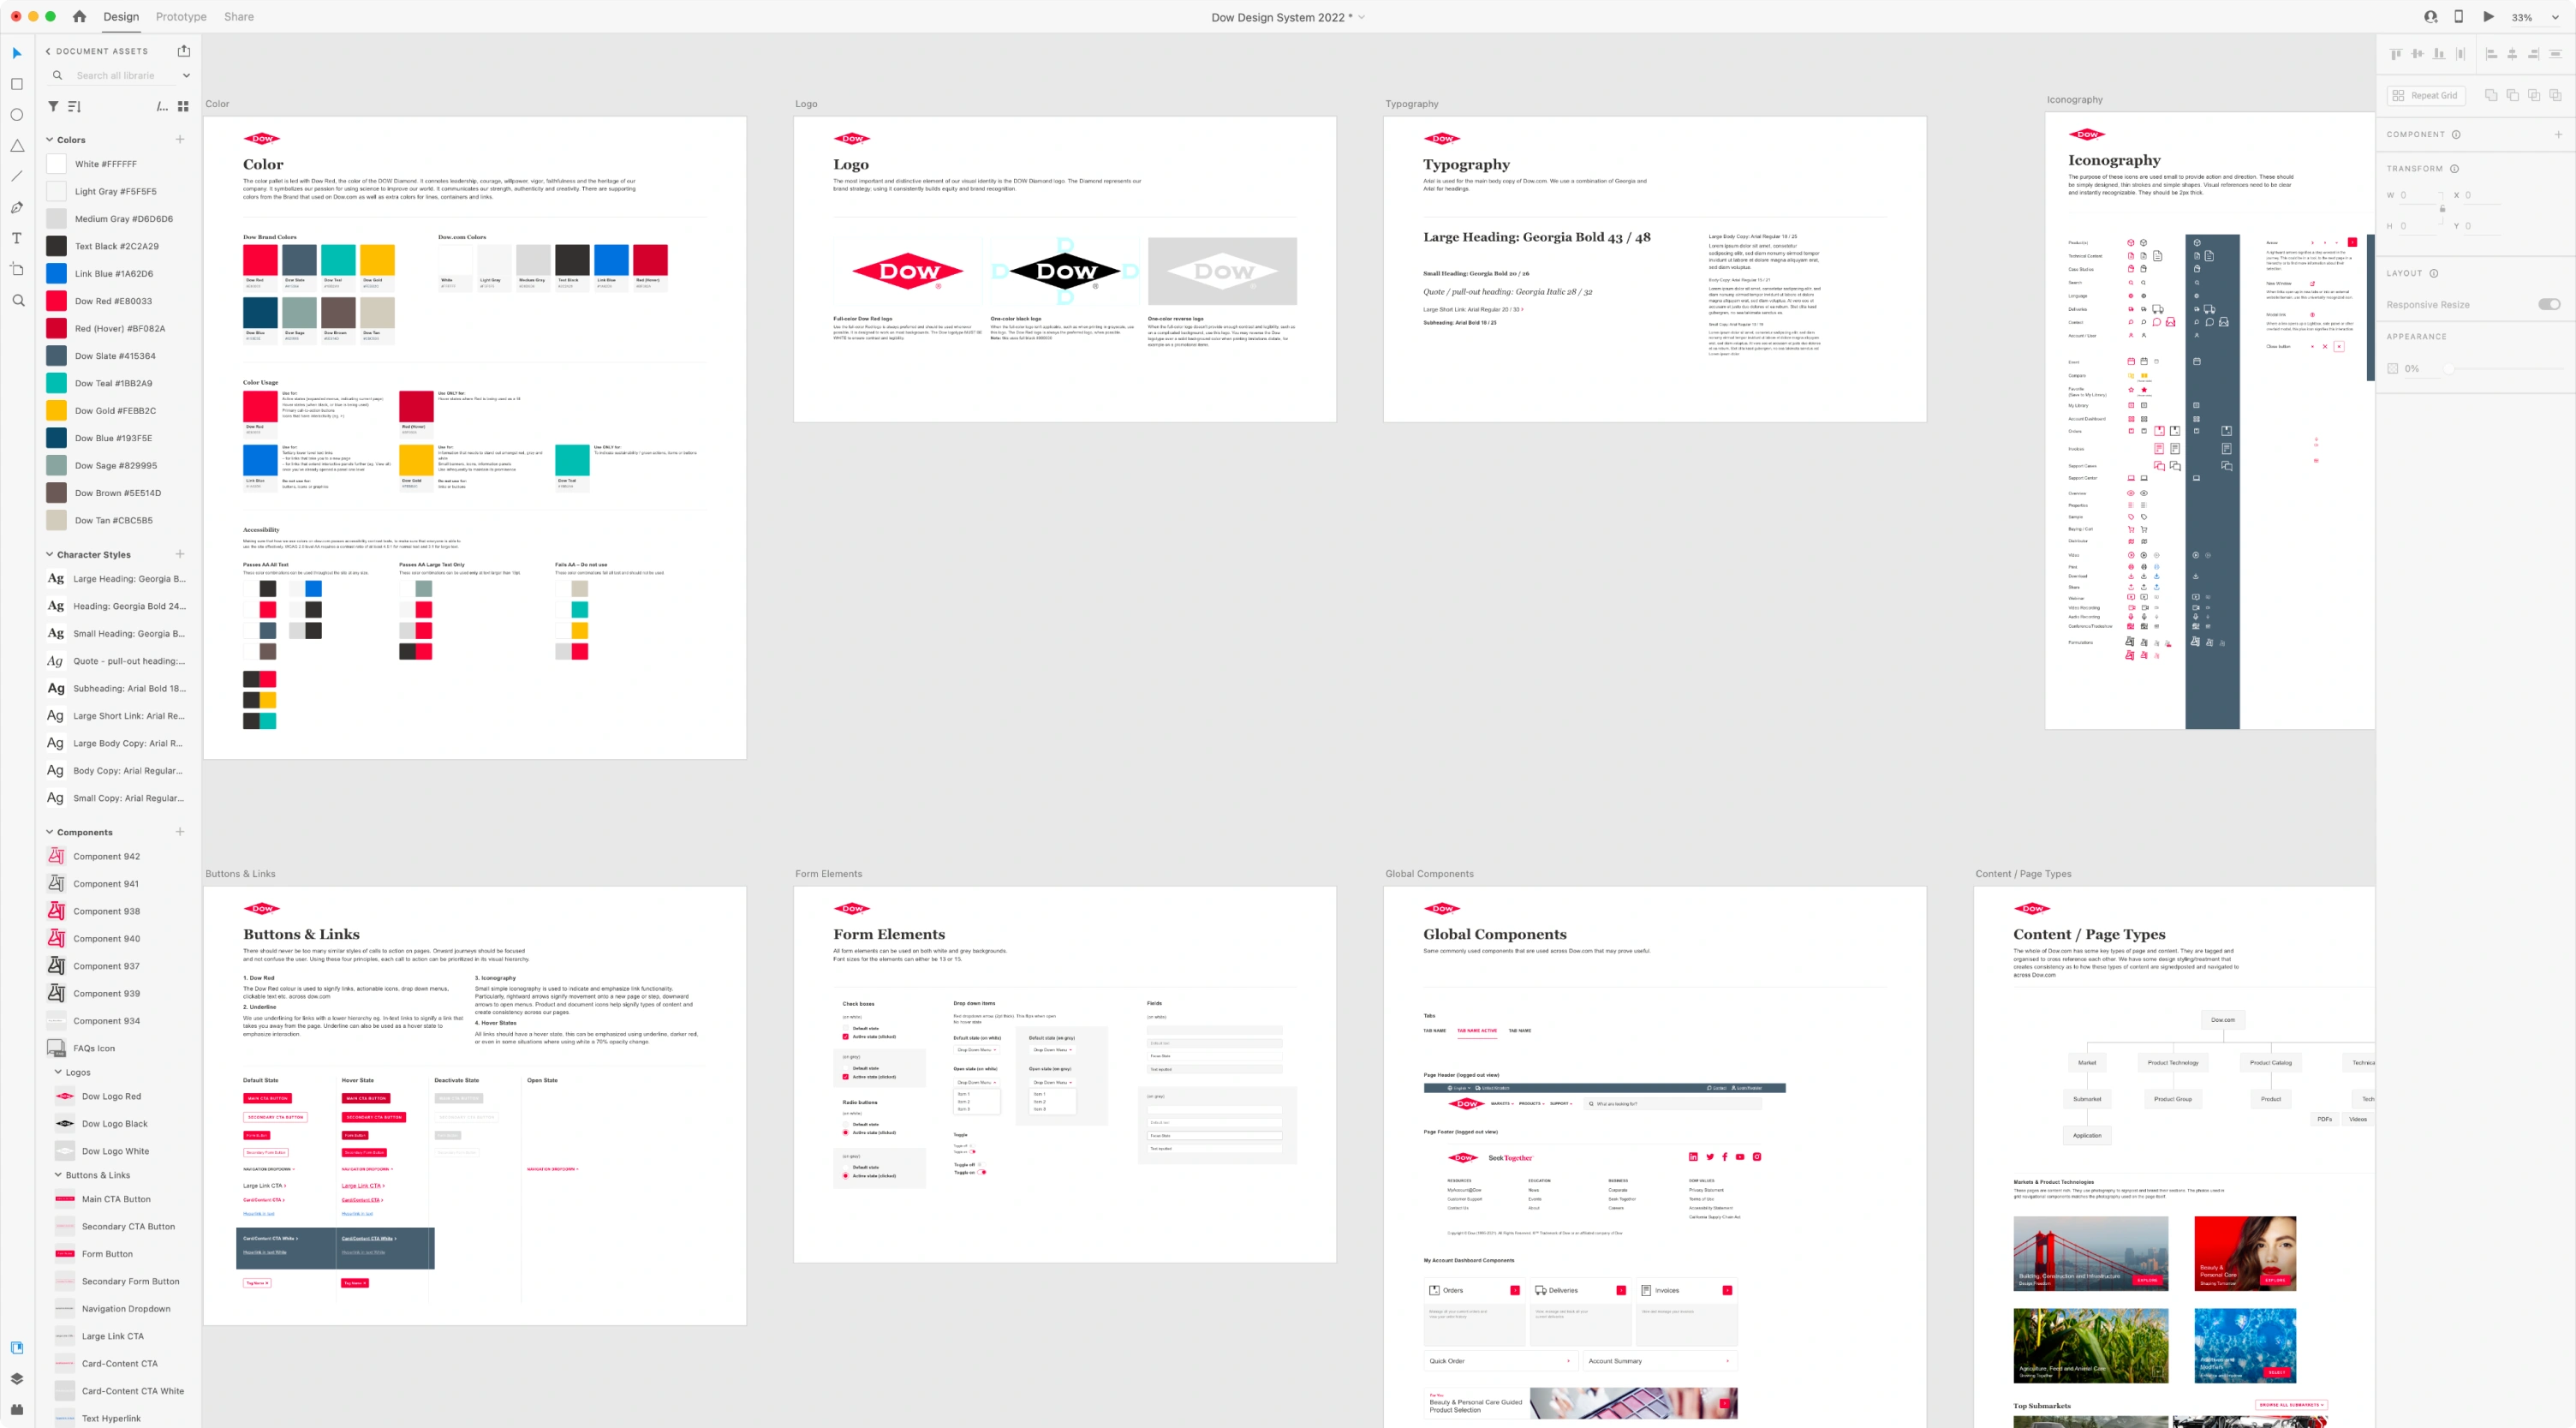Select the Ellipse tool
This screenshot has height=1428, width=2576.
pyautogui.click(x=17, y=115)
